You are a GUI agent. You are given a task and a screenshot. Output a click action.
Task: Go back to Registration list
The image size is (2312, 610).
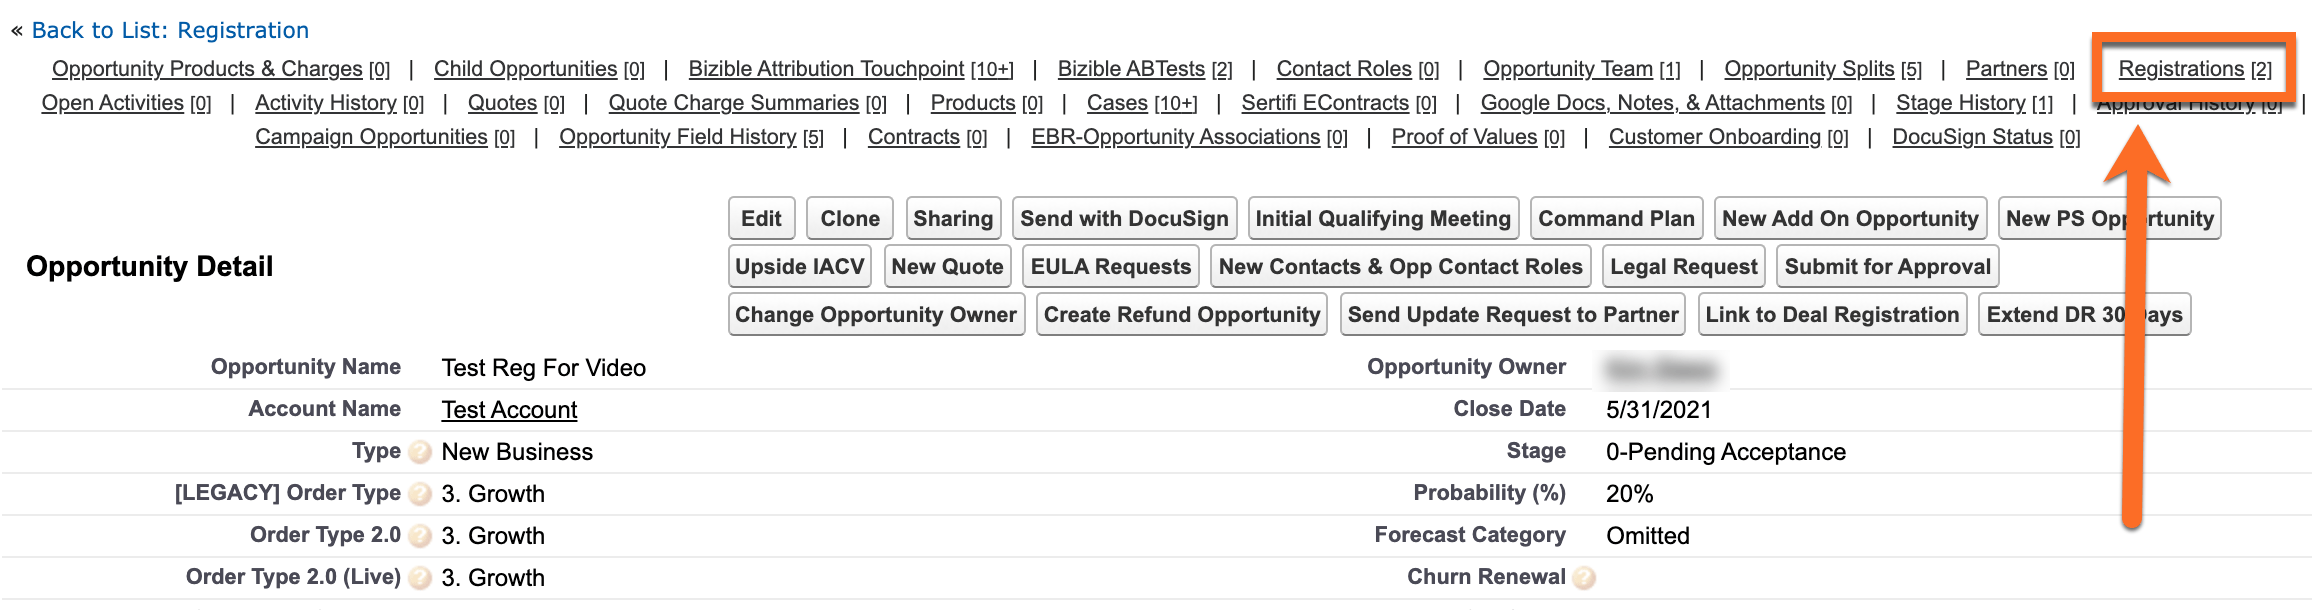170,30
